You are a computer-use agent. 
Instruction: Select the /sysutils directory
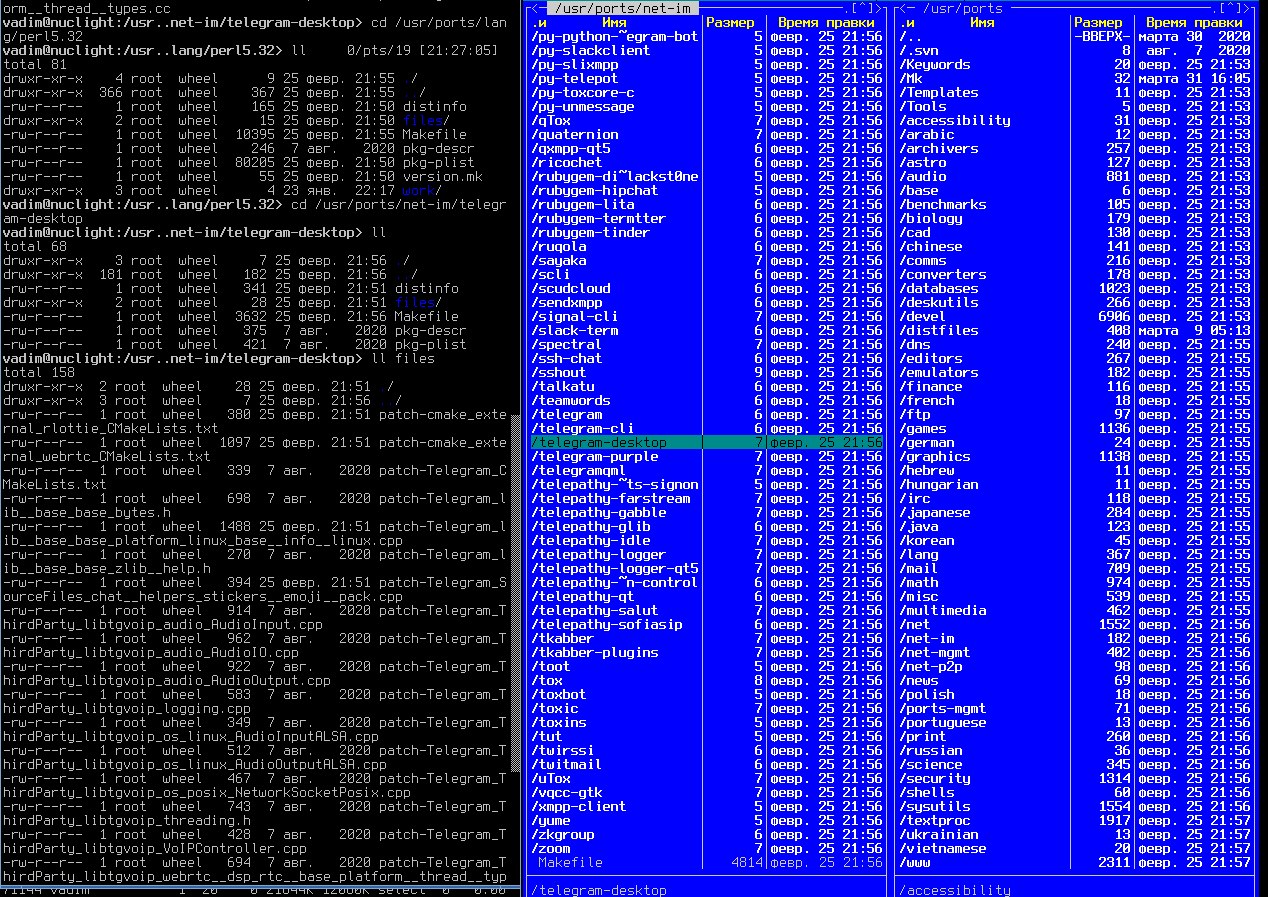point(1075,806)
